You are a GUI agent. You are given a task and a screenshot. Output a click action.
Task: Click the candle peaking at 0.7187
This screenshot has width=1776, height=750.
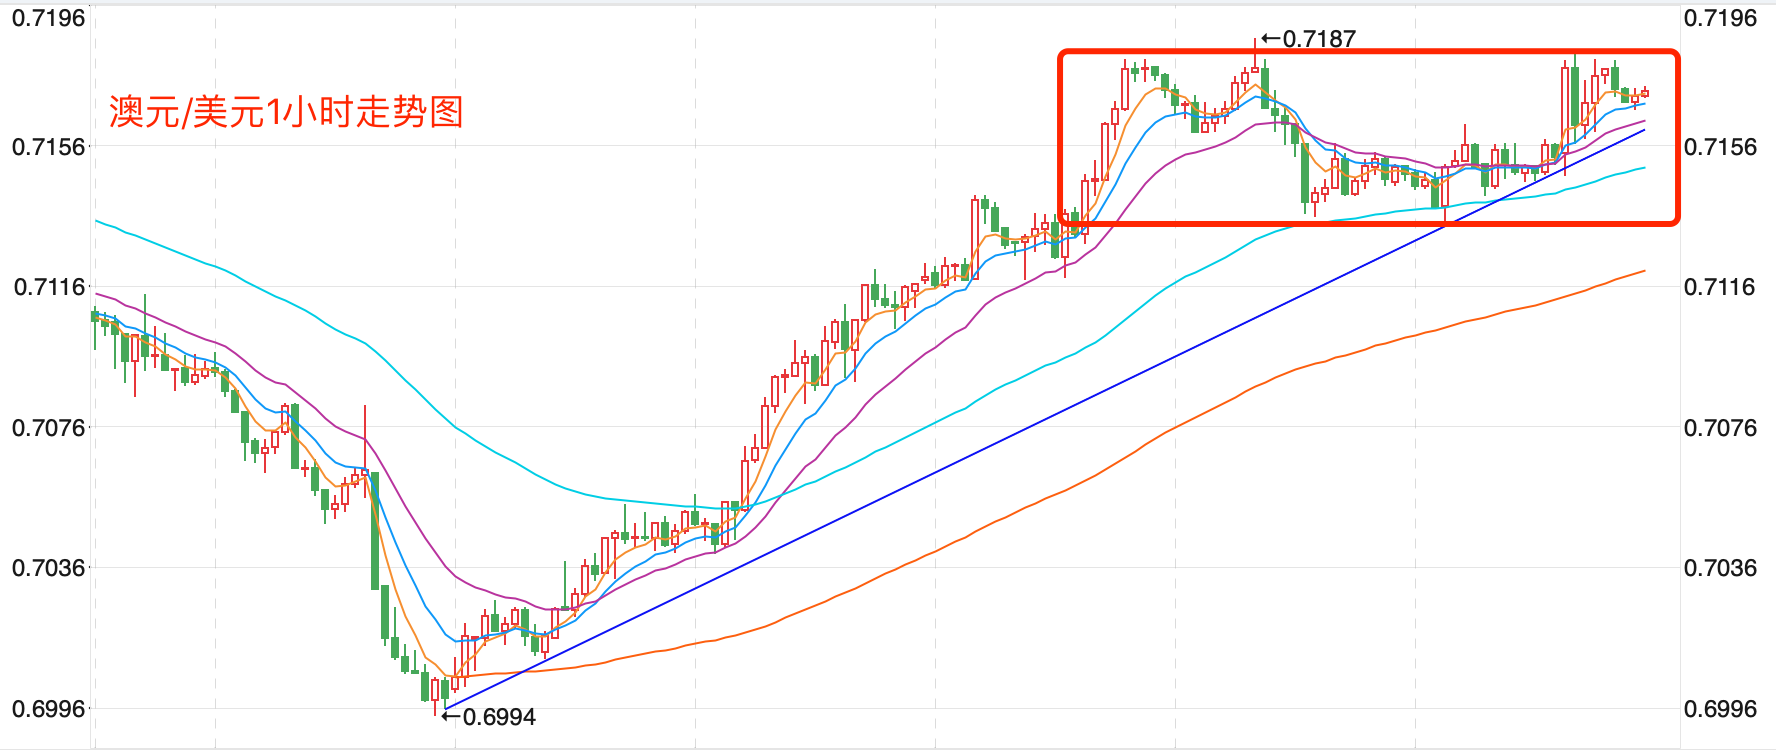1255,60
